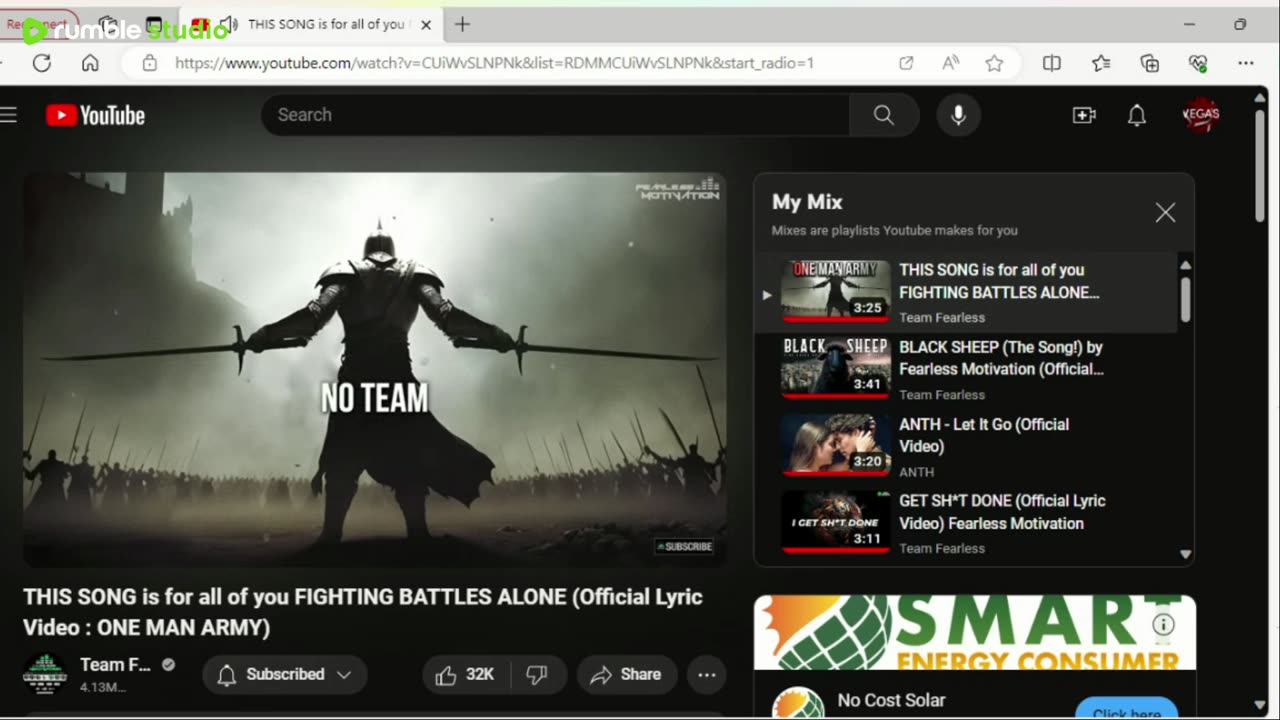This screenshot has height=720, width=1280.
Task: Open the Subscribed notification dropdown
Action: coord(285,675)
